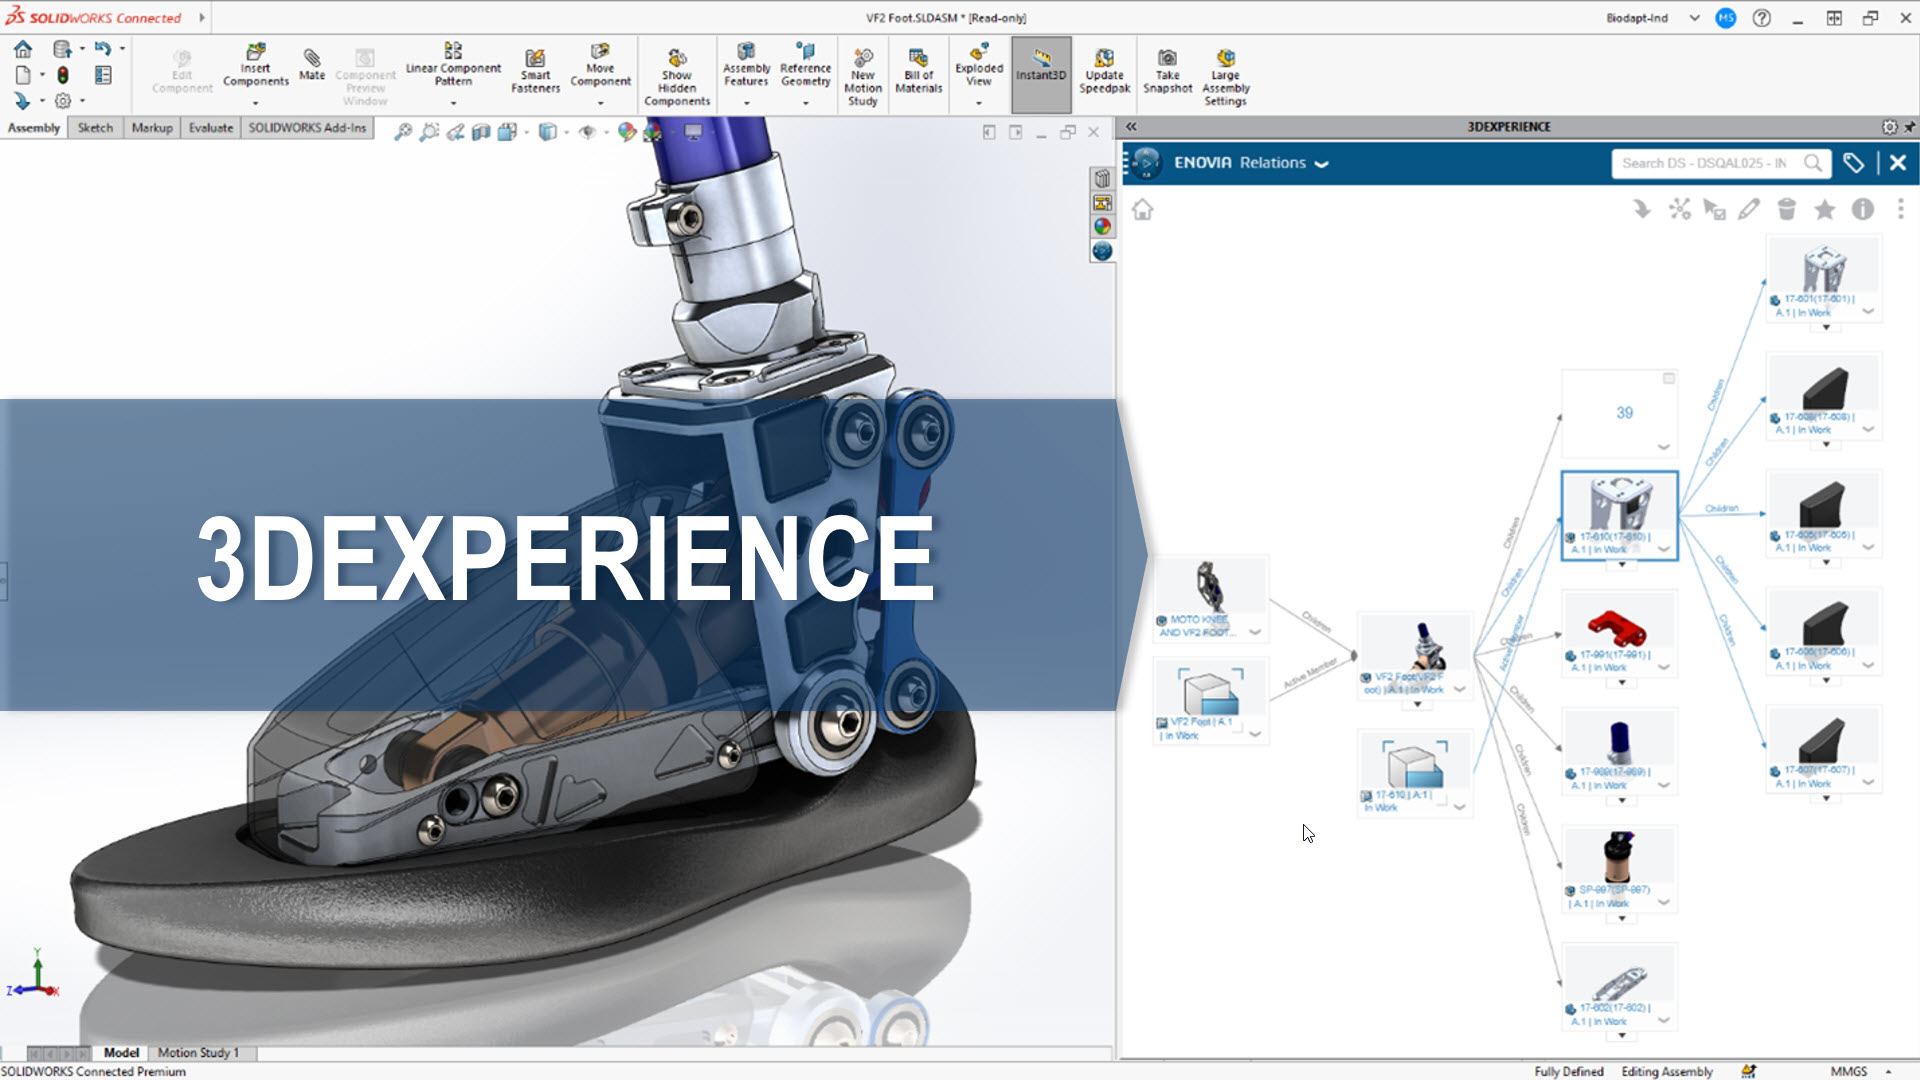The height and width of the screenshot is (1080, 1920).
Task: Open the SOLIDWORKS Add-Ins tab
Action: click(307, 127)
